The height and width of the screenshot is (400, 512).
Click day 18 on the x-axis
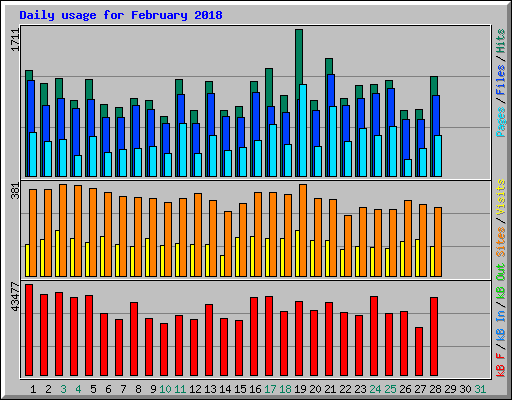285,389
